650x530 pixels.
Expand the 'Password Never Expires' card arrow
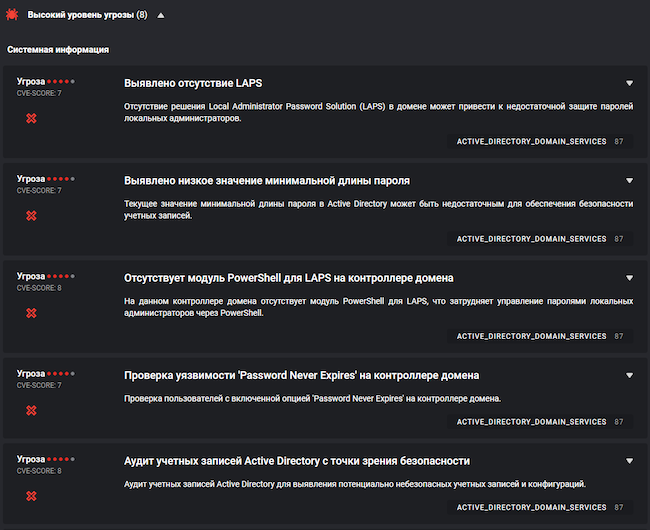pos(629,376)
